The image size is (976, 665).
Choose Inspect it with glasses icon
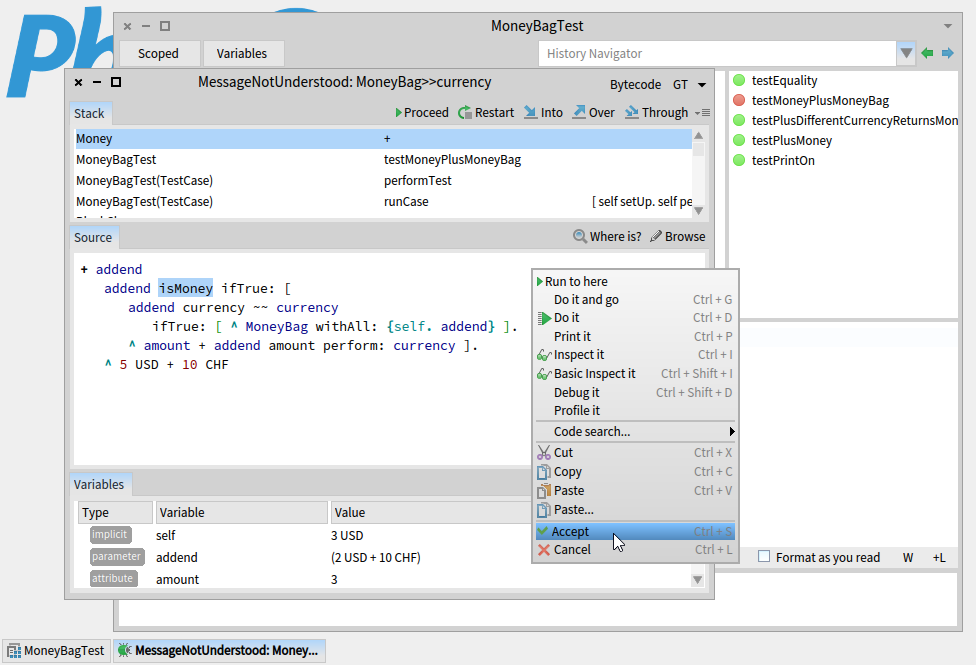point(635,354)
